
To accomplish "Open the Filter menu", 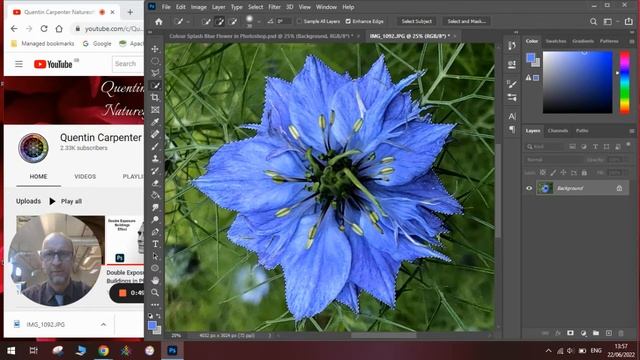I will point(274,7).
